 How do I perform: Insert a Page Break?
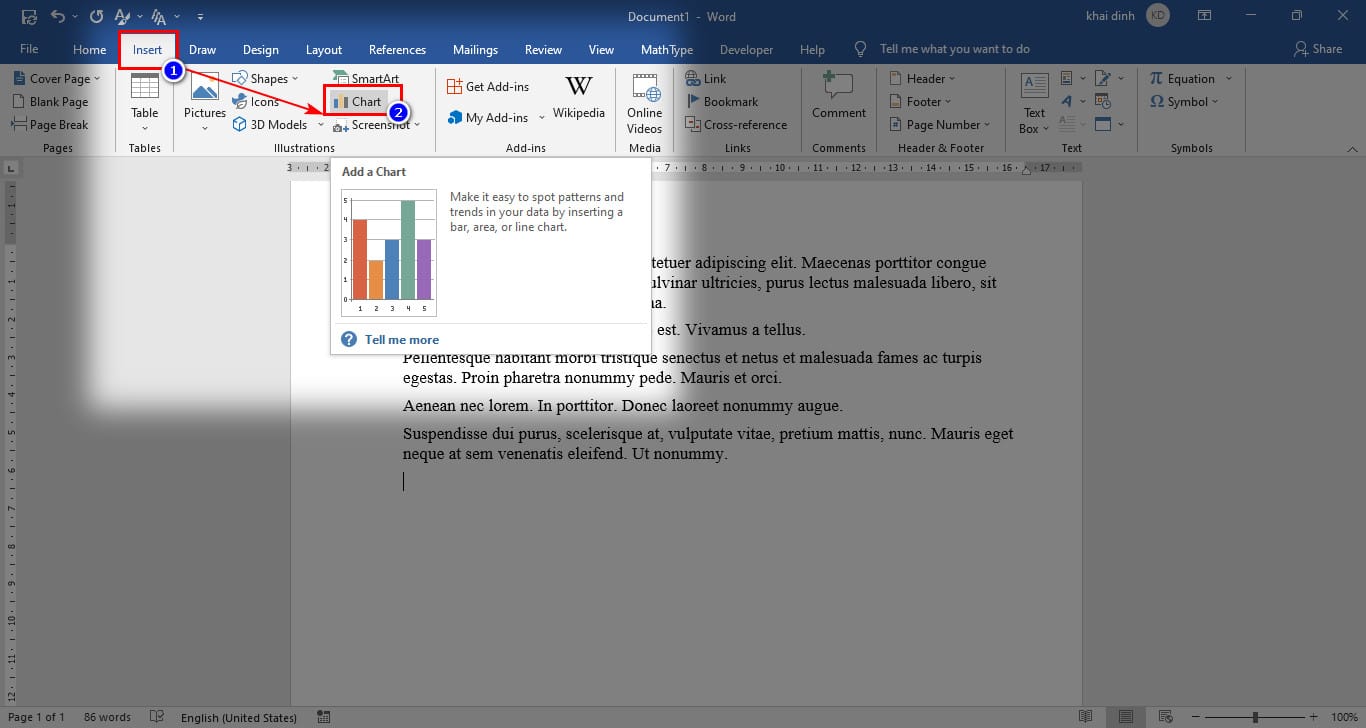click(50, 125)
